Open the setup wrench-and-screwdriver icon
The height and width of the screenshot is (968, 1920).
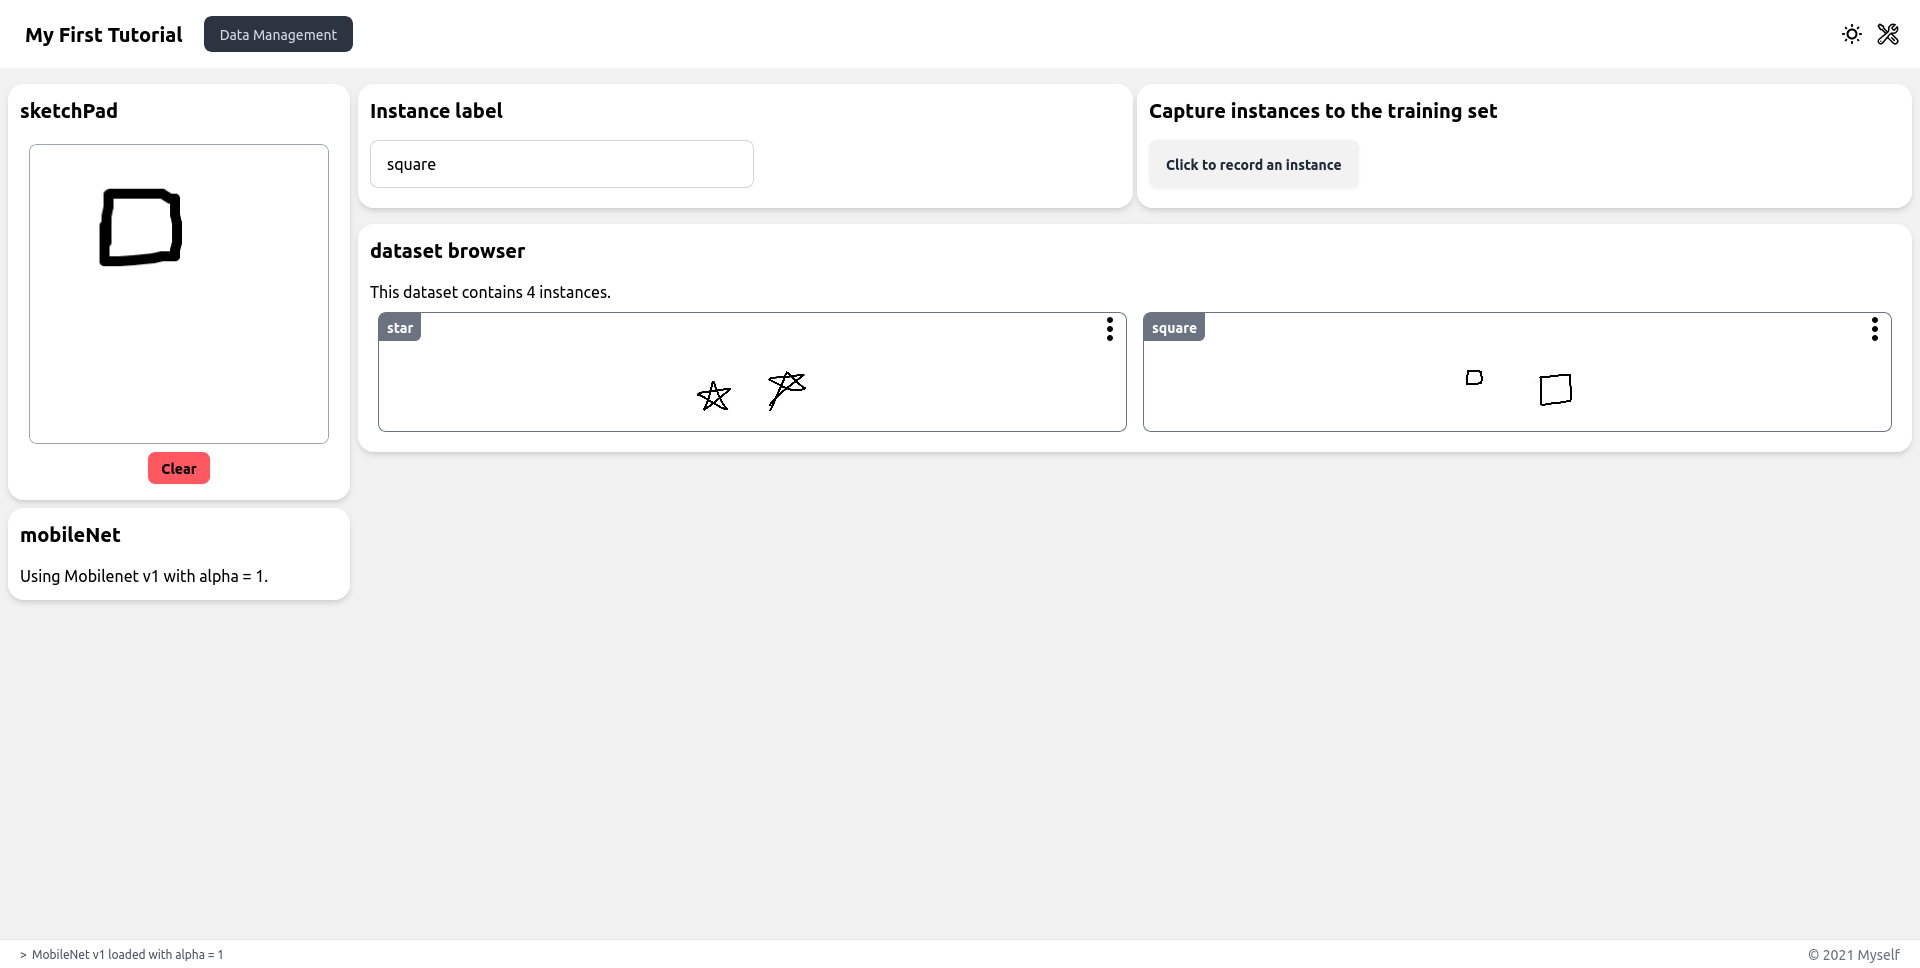coord(1889,34)
